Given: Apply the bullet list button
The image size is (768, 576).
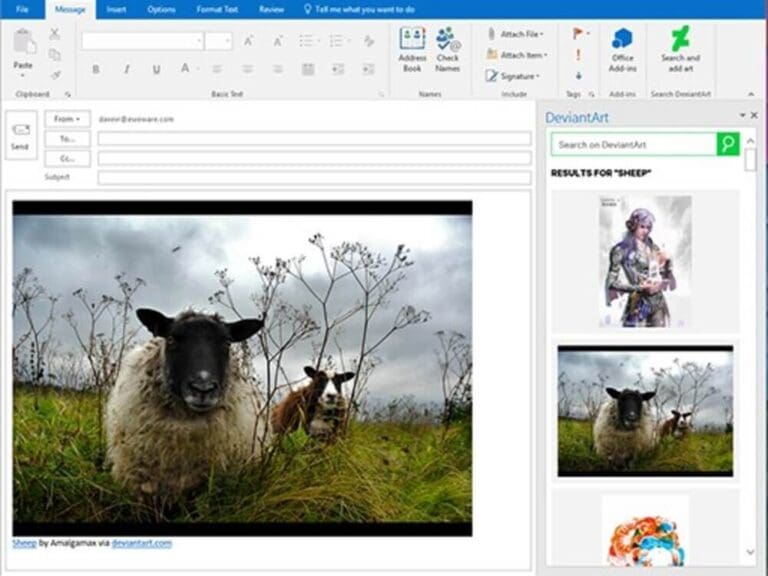Looking at the screenshot, I should pyautogui.click(x=306, y=41).
